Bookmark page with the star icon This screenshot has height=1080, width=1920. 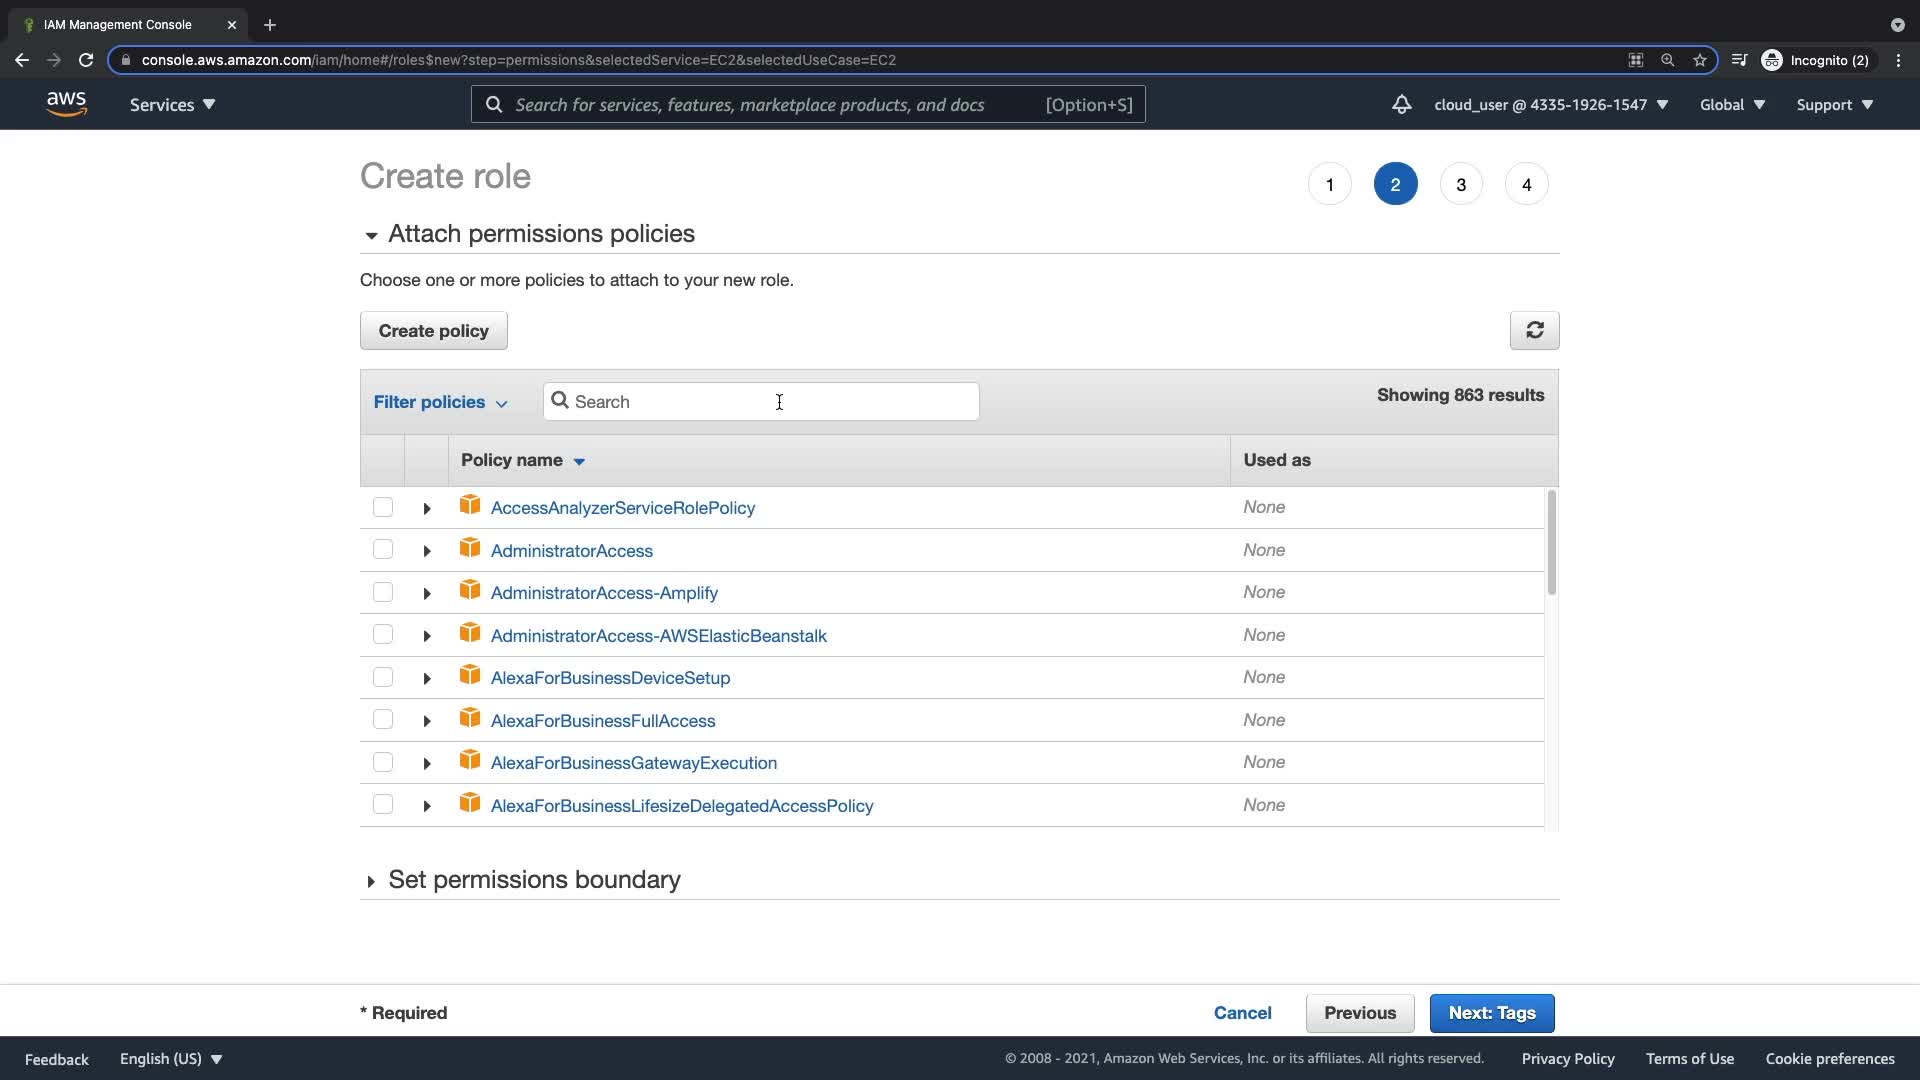click(x=1699, y=60)
